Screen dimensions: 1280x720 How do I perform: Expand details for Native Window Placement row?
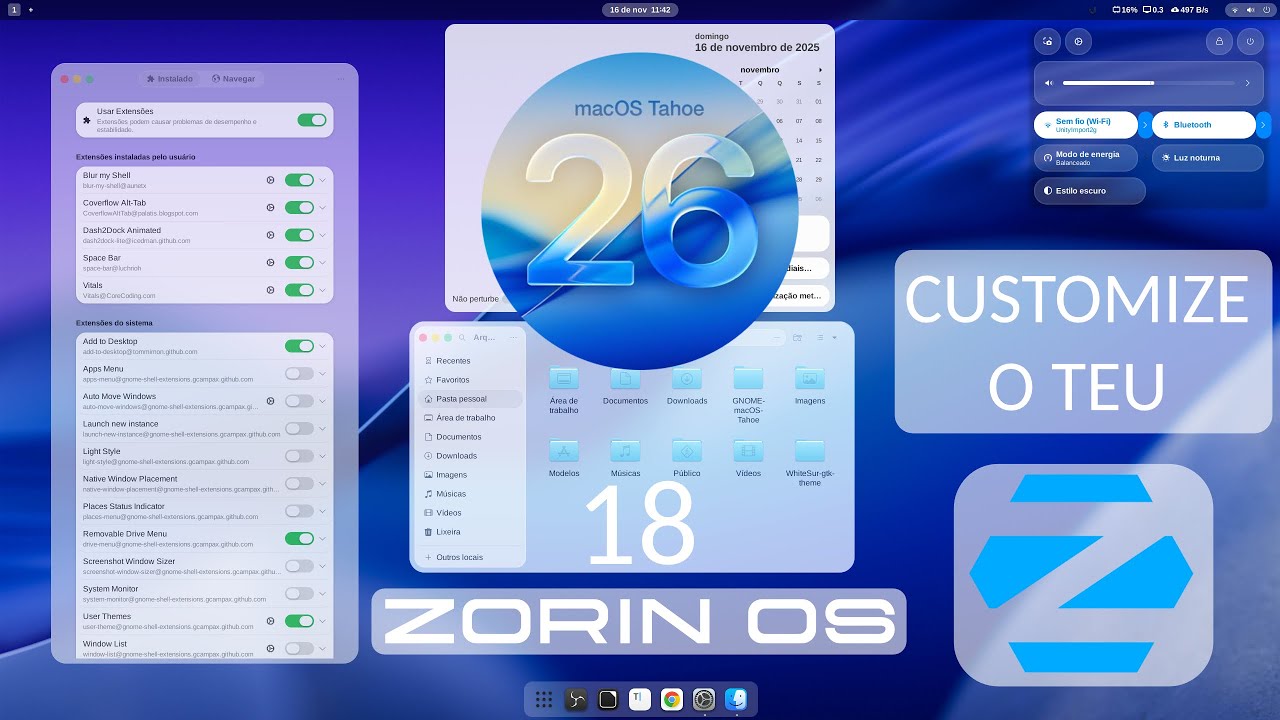coord(323,483)
